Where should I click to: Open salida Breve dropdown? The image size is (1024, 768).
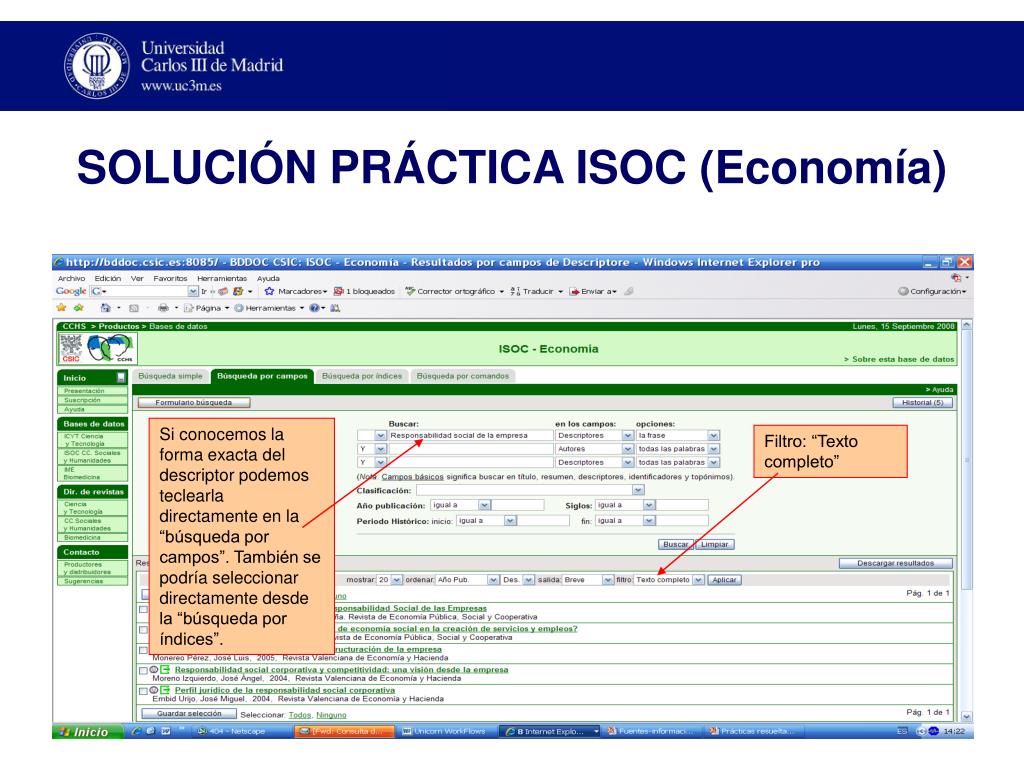tap(608, 580)
